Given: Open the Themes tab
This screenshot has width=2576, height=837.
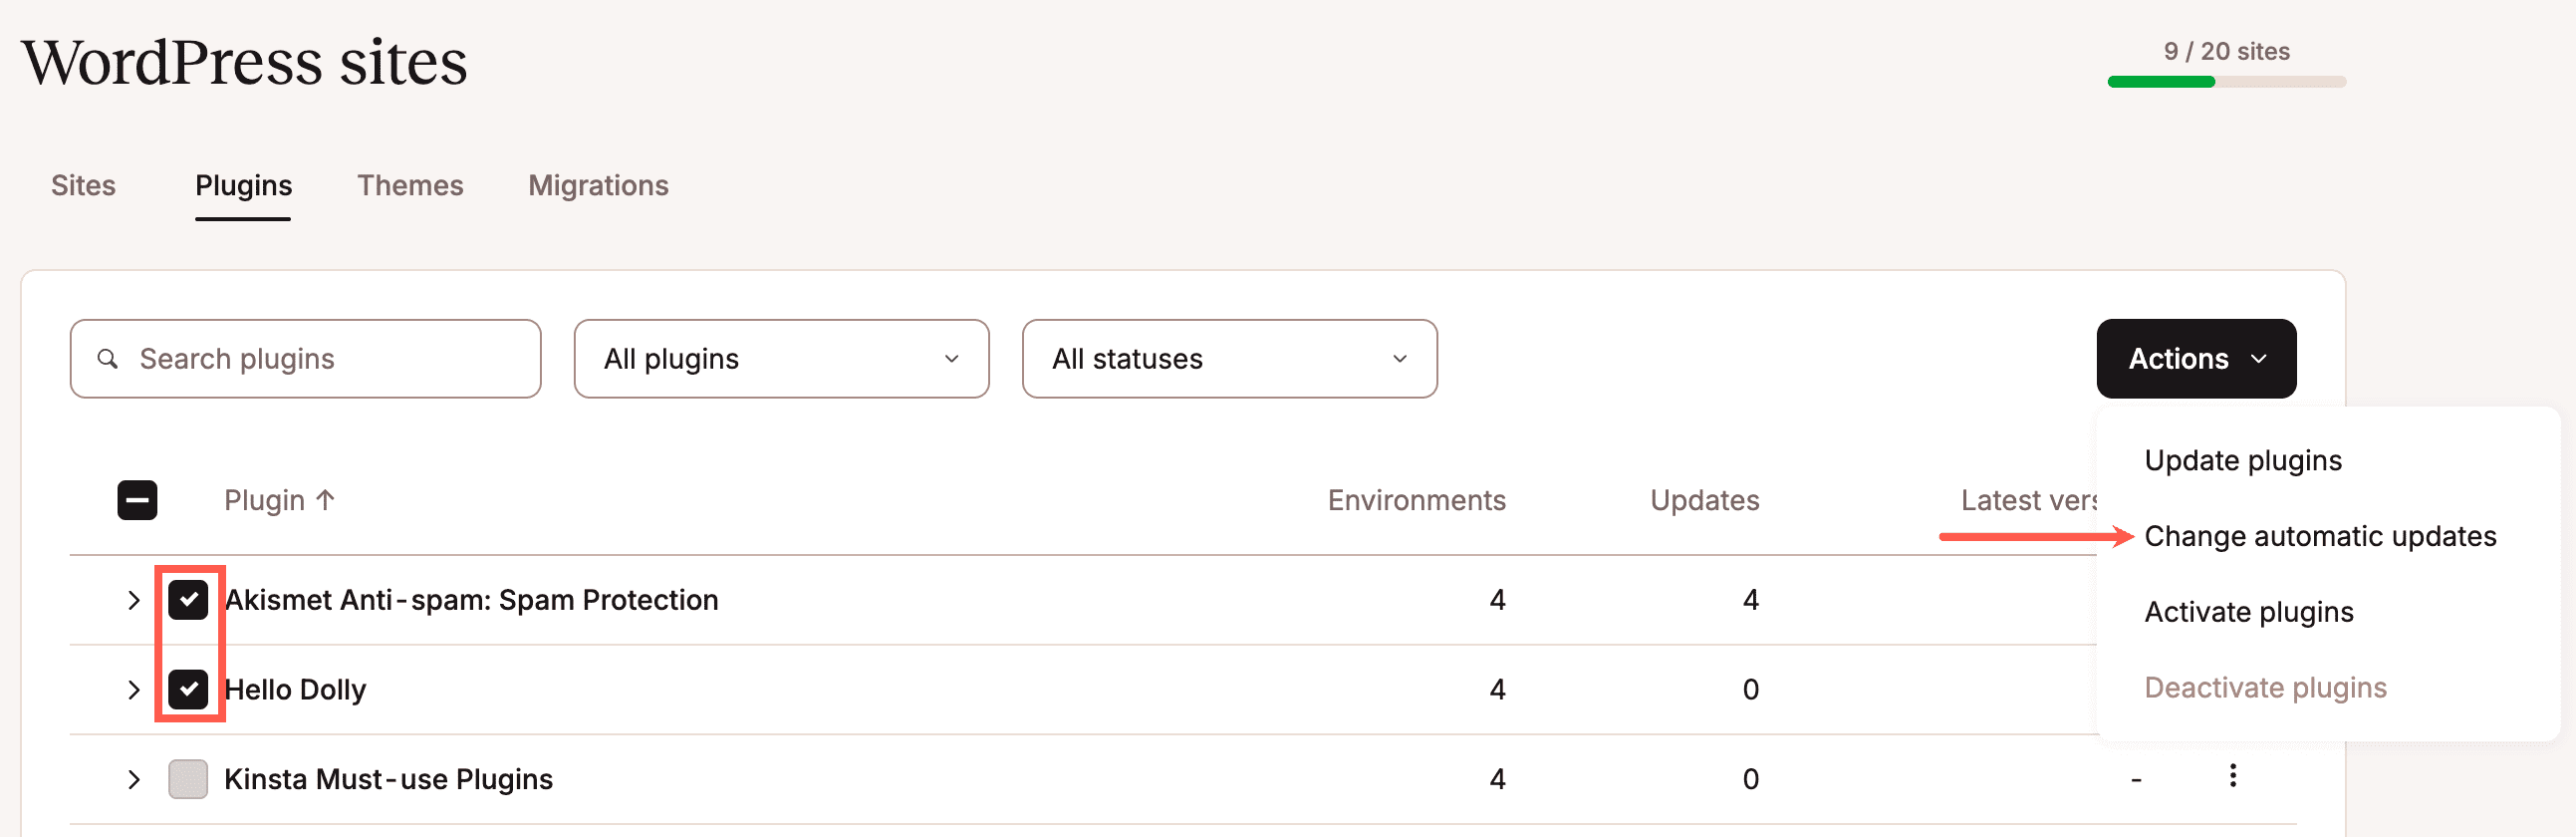Looking at the screenshot, I should tap(410, 186).
